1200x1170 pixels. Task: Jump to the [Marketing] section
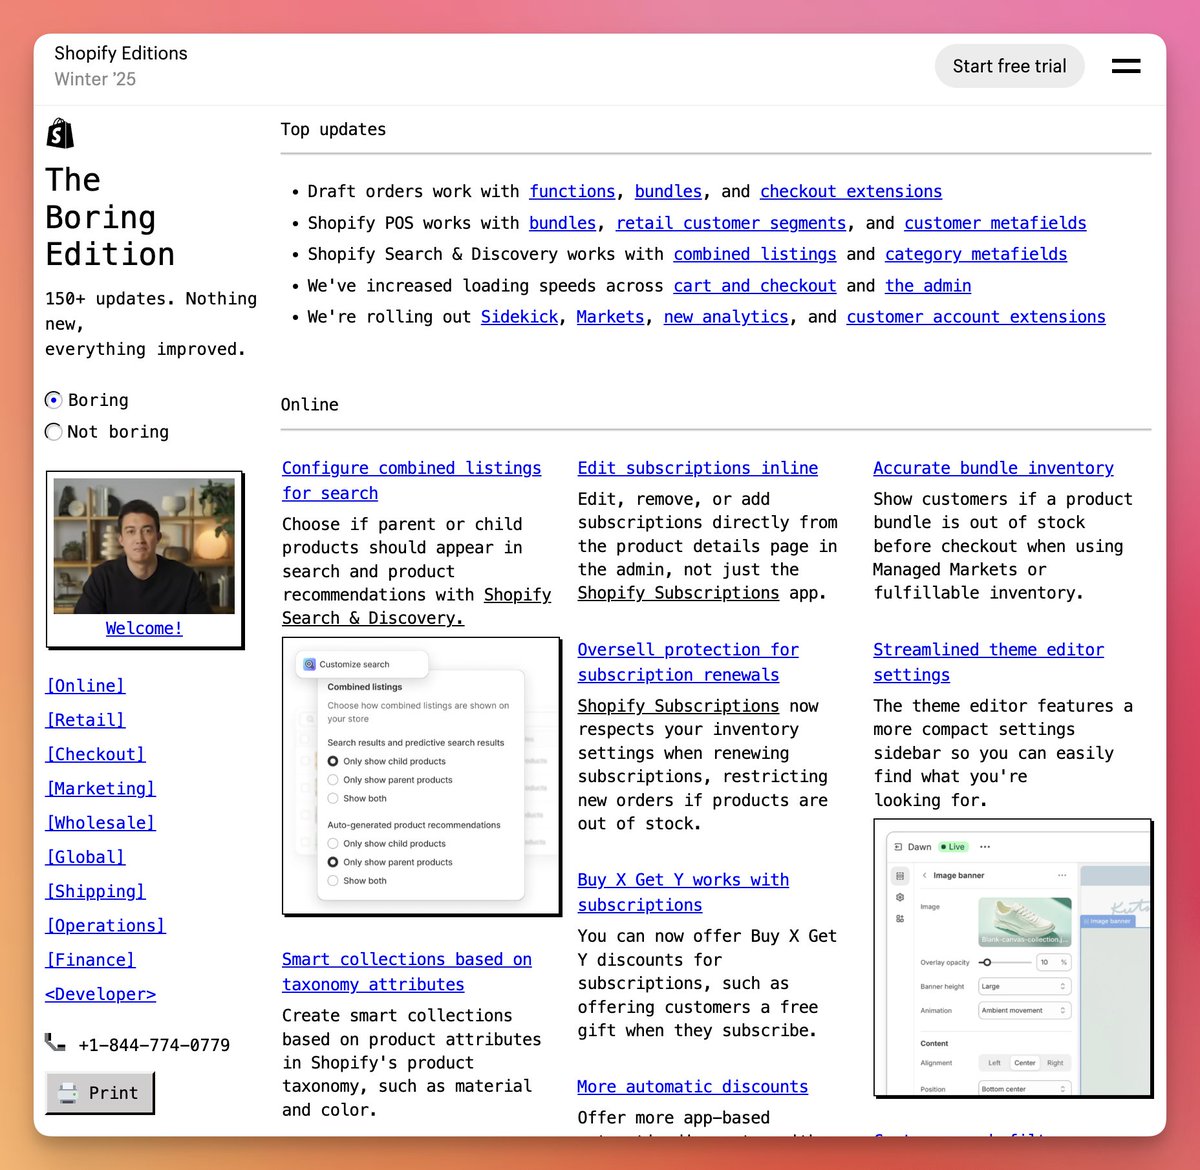click(100, 788)
